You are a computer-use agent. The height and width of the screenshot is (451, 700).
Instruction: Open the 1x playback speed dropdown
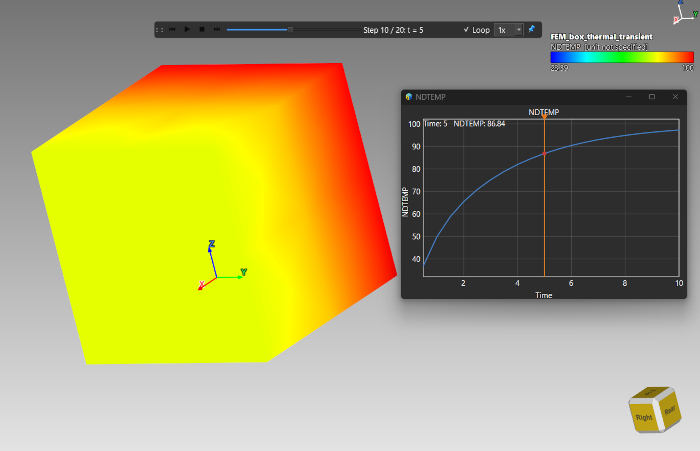[x=508, y=30]
